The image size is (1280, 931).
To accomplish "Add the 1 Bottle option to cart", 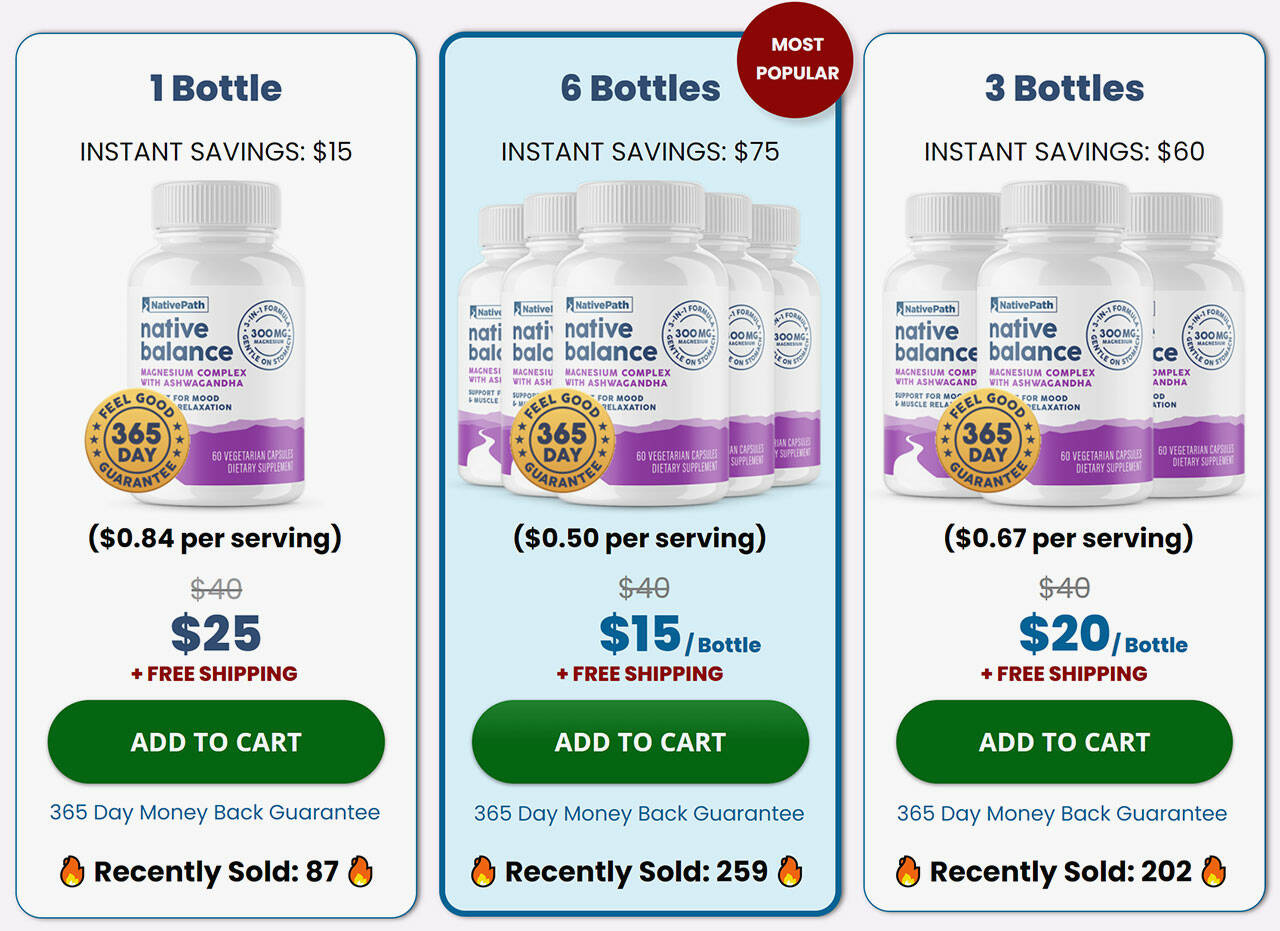I will point(216,742).
